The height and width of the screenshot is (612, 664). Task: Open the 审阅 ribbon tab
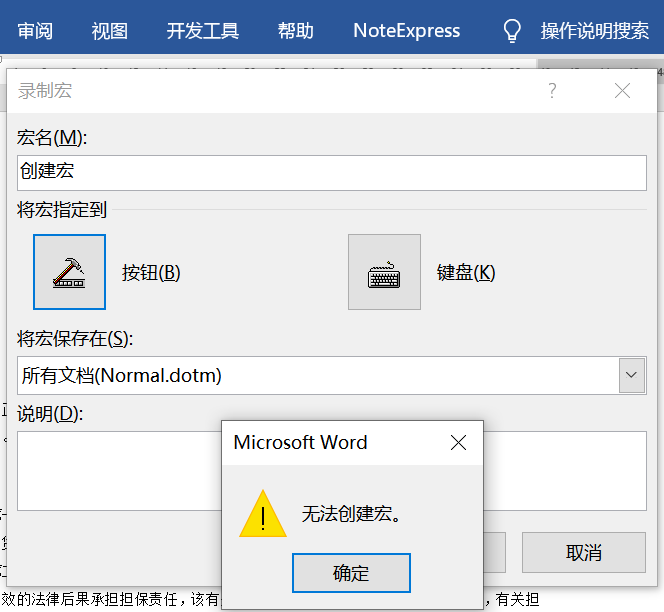point(35,30)
